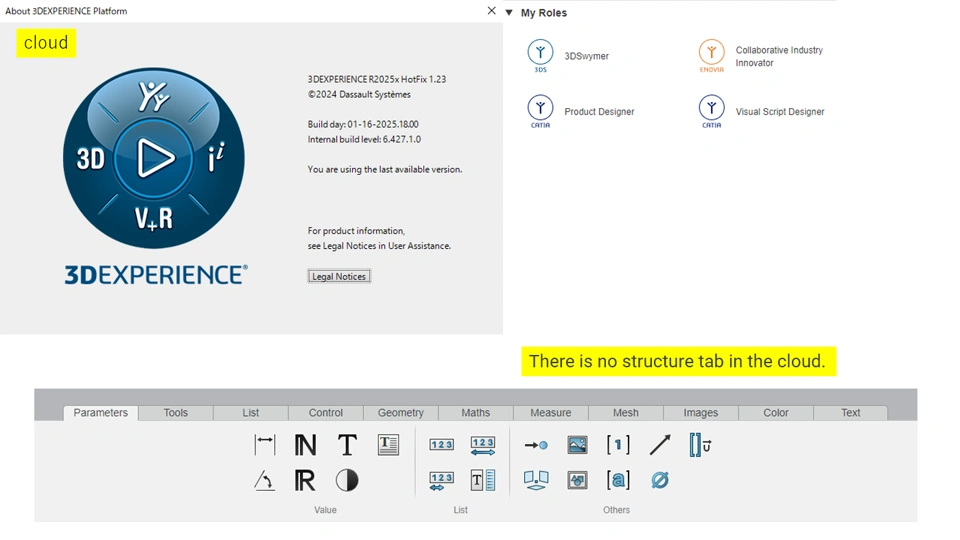Switch to the Tools tab
The height and width of the screenshot is (540, 960).
176,413
